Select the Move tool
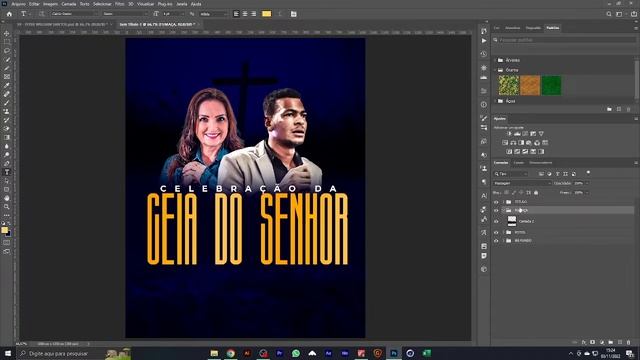The height and width of the screenshot is (360, 640). (7, 33)
